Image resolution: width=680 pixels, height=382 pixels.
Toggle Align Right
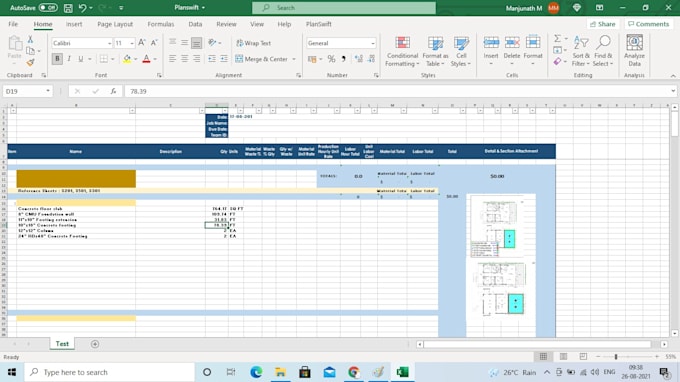(197, 59)
